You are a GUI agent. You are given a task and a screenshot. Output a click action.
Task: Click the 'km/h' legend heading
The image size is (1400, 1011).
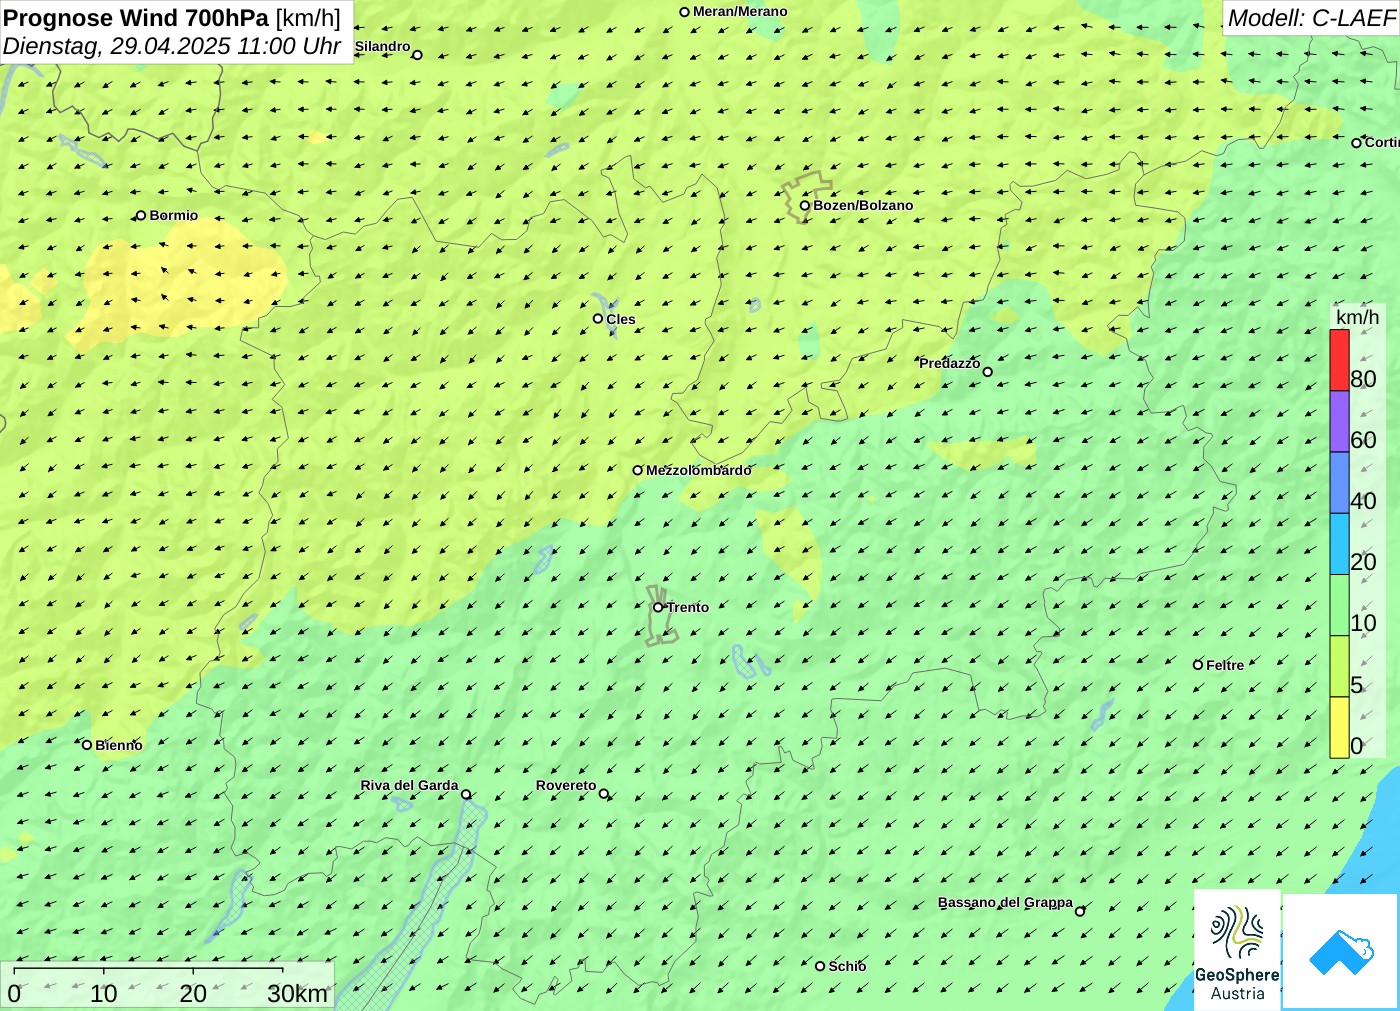coord(1357,317)
